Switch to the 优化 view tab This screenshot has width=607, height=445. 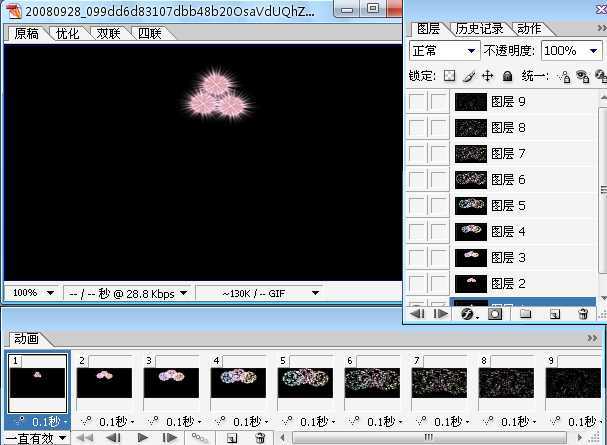point(68,34)
